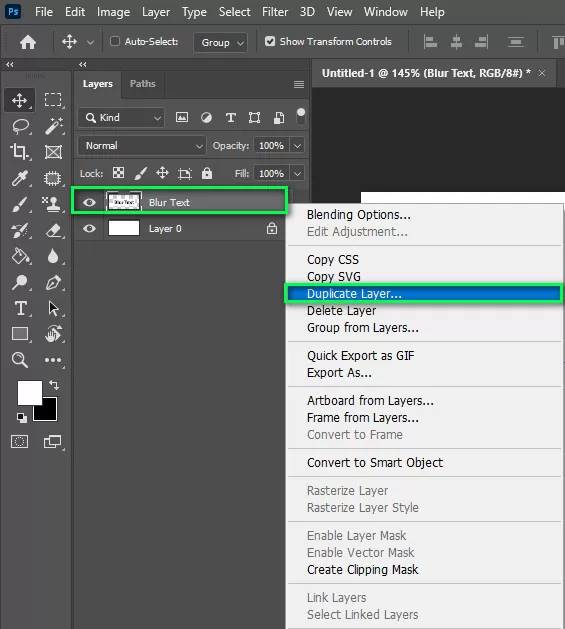The image size is (565, 629).
Task: Choose the Blur droplet tool
Action: click(53, 256)
